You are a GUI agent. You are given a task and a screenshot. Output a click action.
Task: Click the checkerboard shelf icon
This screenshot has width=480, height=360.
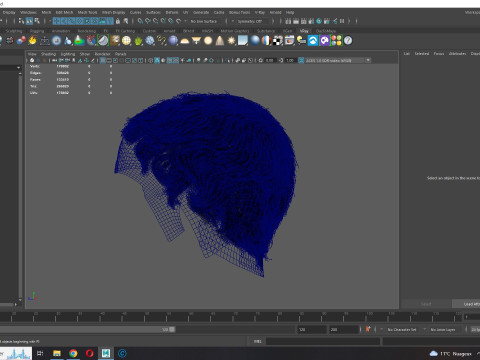tap(278, 41)
